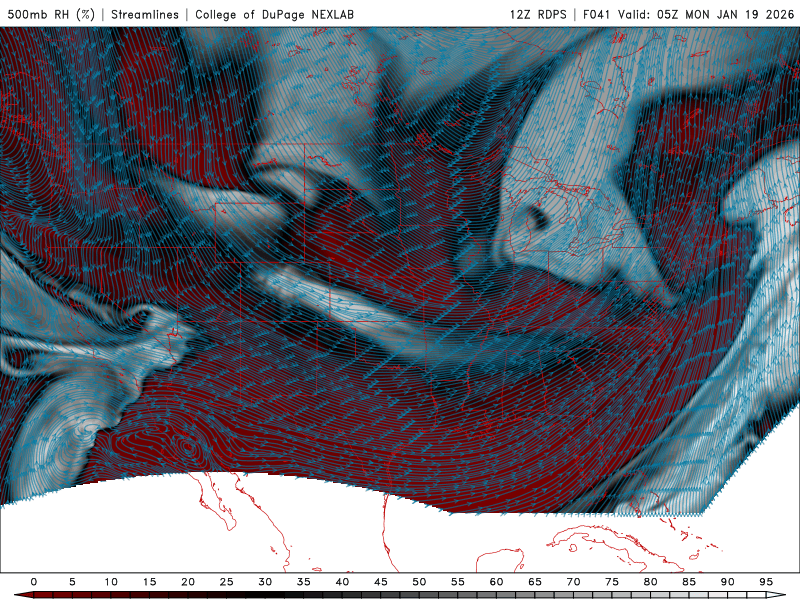The image size is (800, 600).
Task: Click the '12Z RDPS' model run label
Action: 538,14
